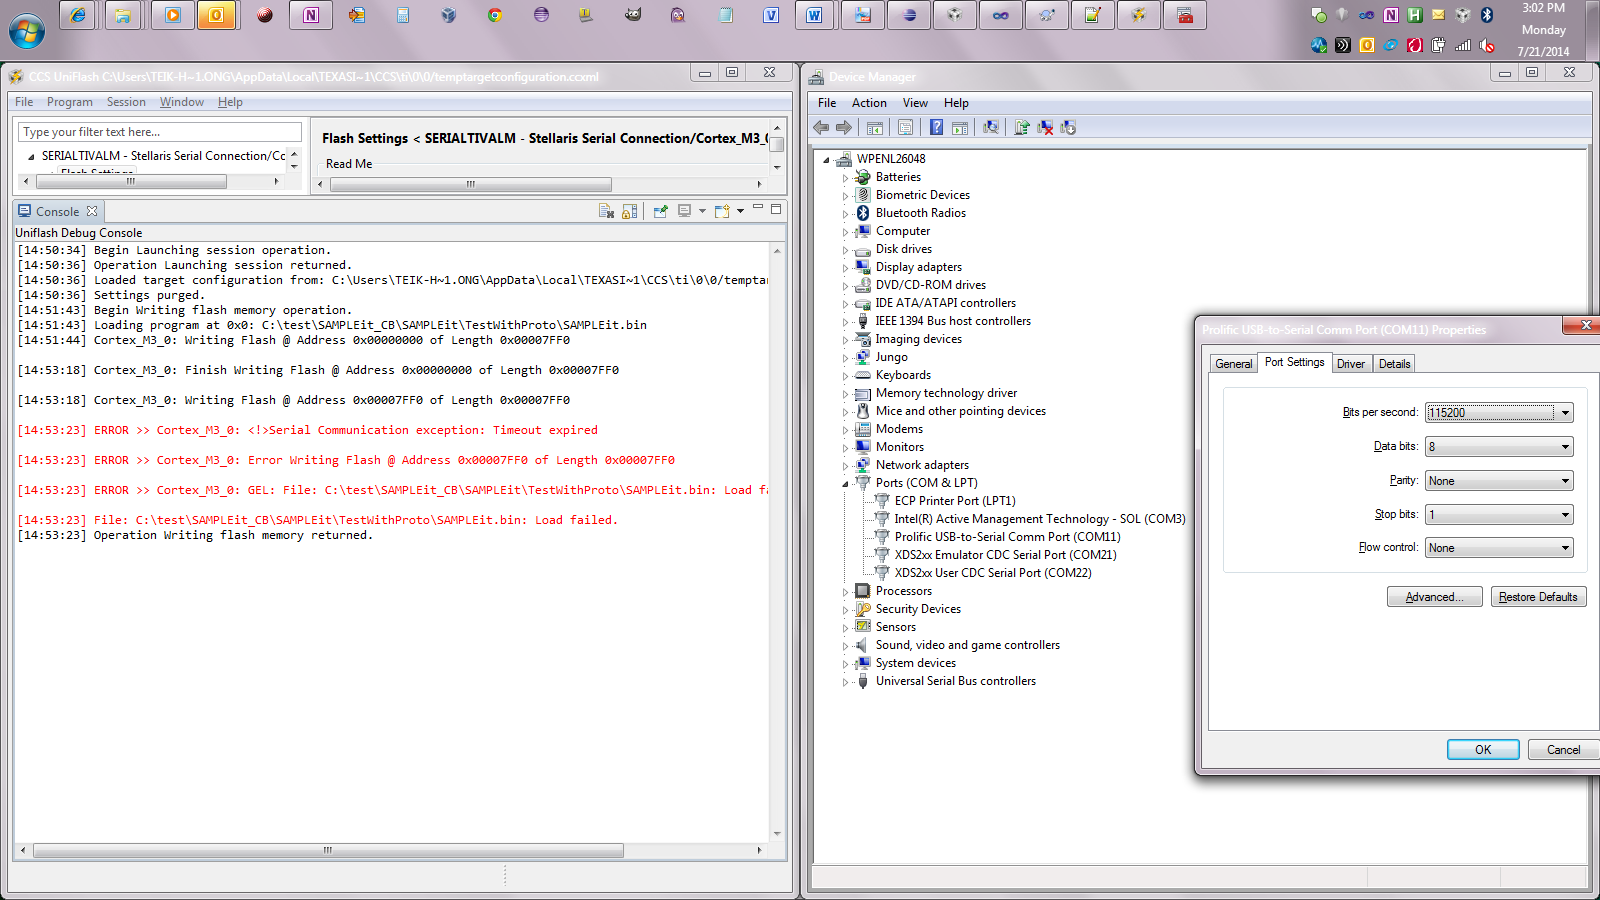
Task: Confirm port settings with OK
Action: [x=1483, y=750]
